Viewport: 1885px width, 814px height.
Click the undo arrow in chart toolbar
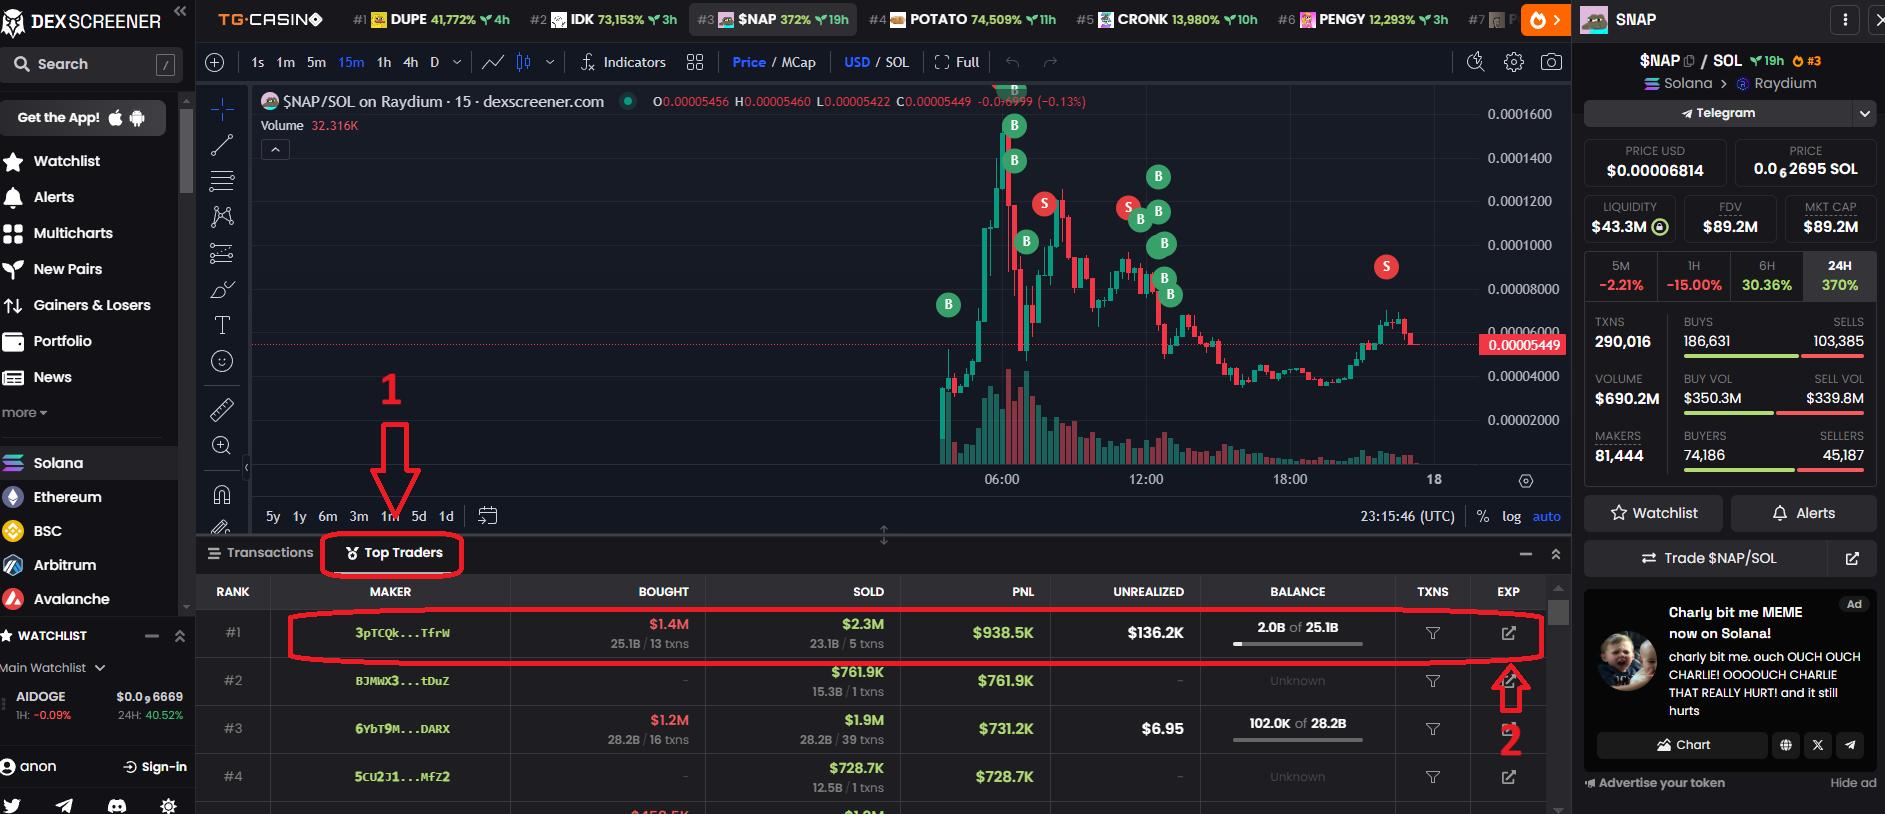click(x=1013, y=62)
